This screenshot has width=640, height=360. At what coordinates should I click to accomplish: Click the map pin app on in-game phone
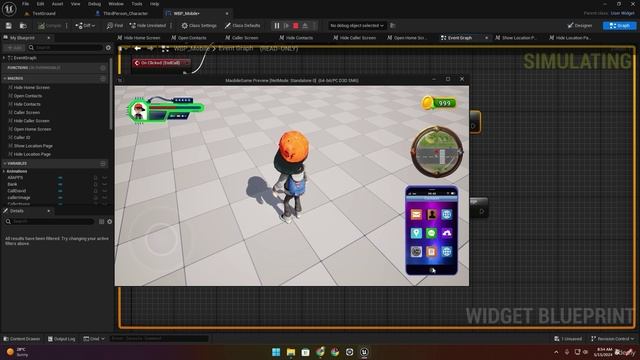click(416, 233)
